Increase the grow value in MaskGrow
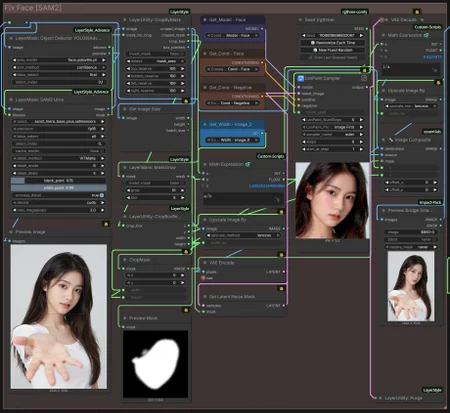Image resolution: width=450 pixels, height=413 pixels. [183, 190]
